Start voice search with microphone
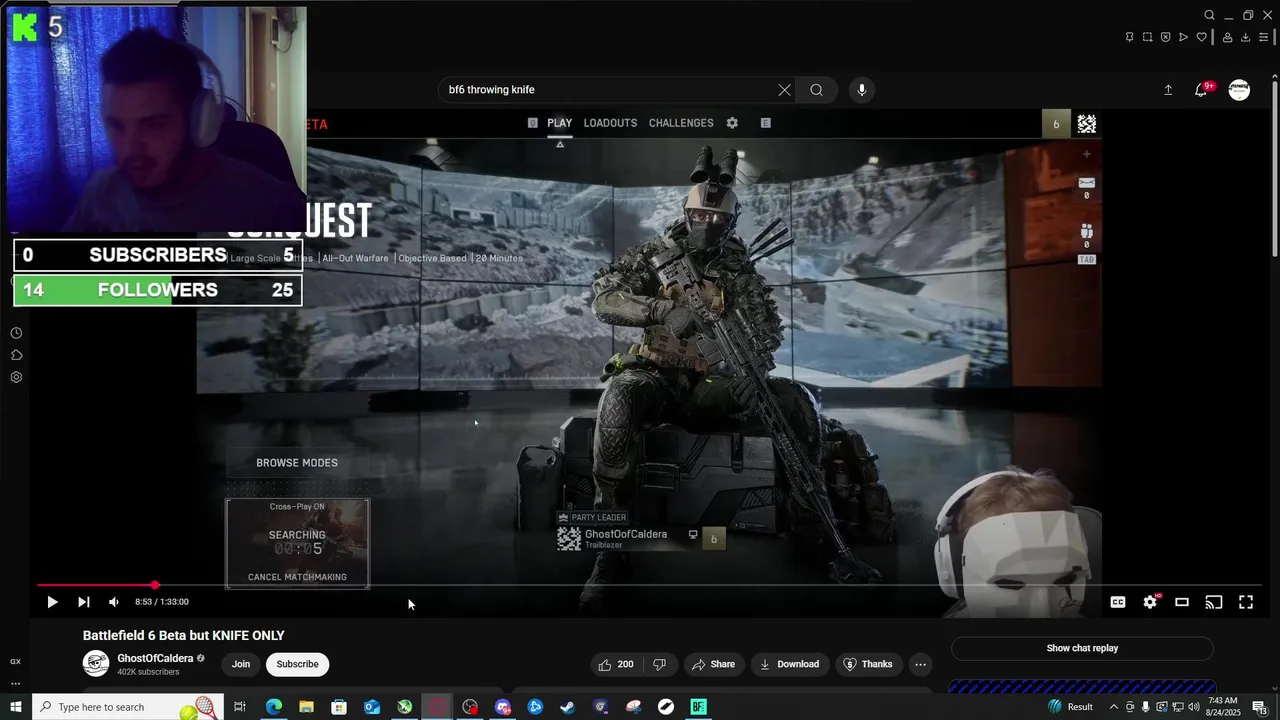The height and width of the screenshot is (720, 1280). click(x=862, y=90)
